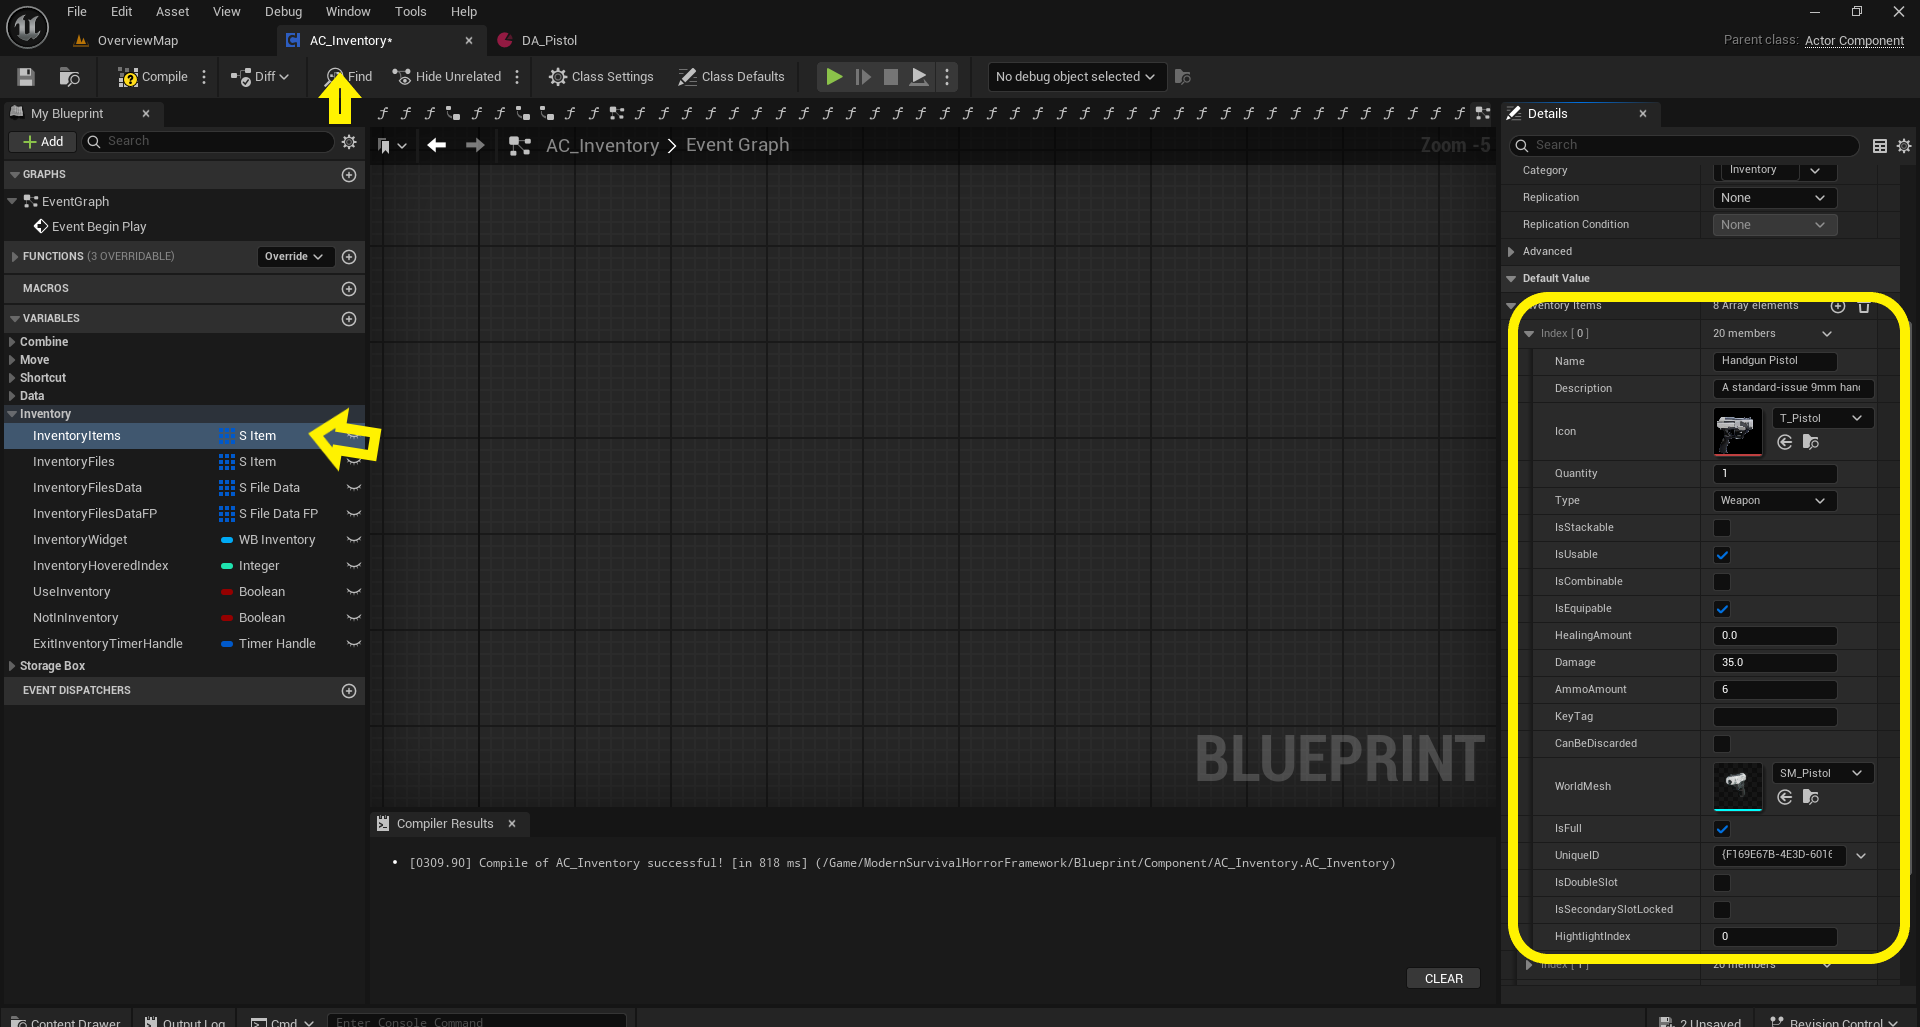Navigate back with the left arrow

pyautogui.click(x=437, y=146)
